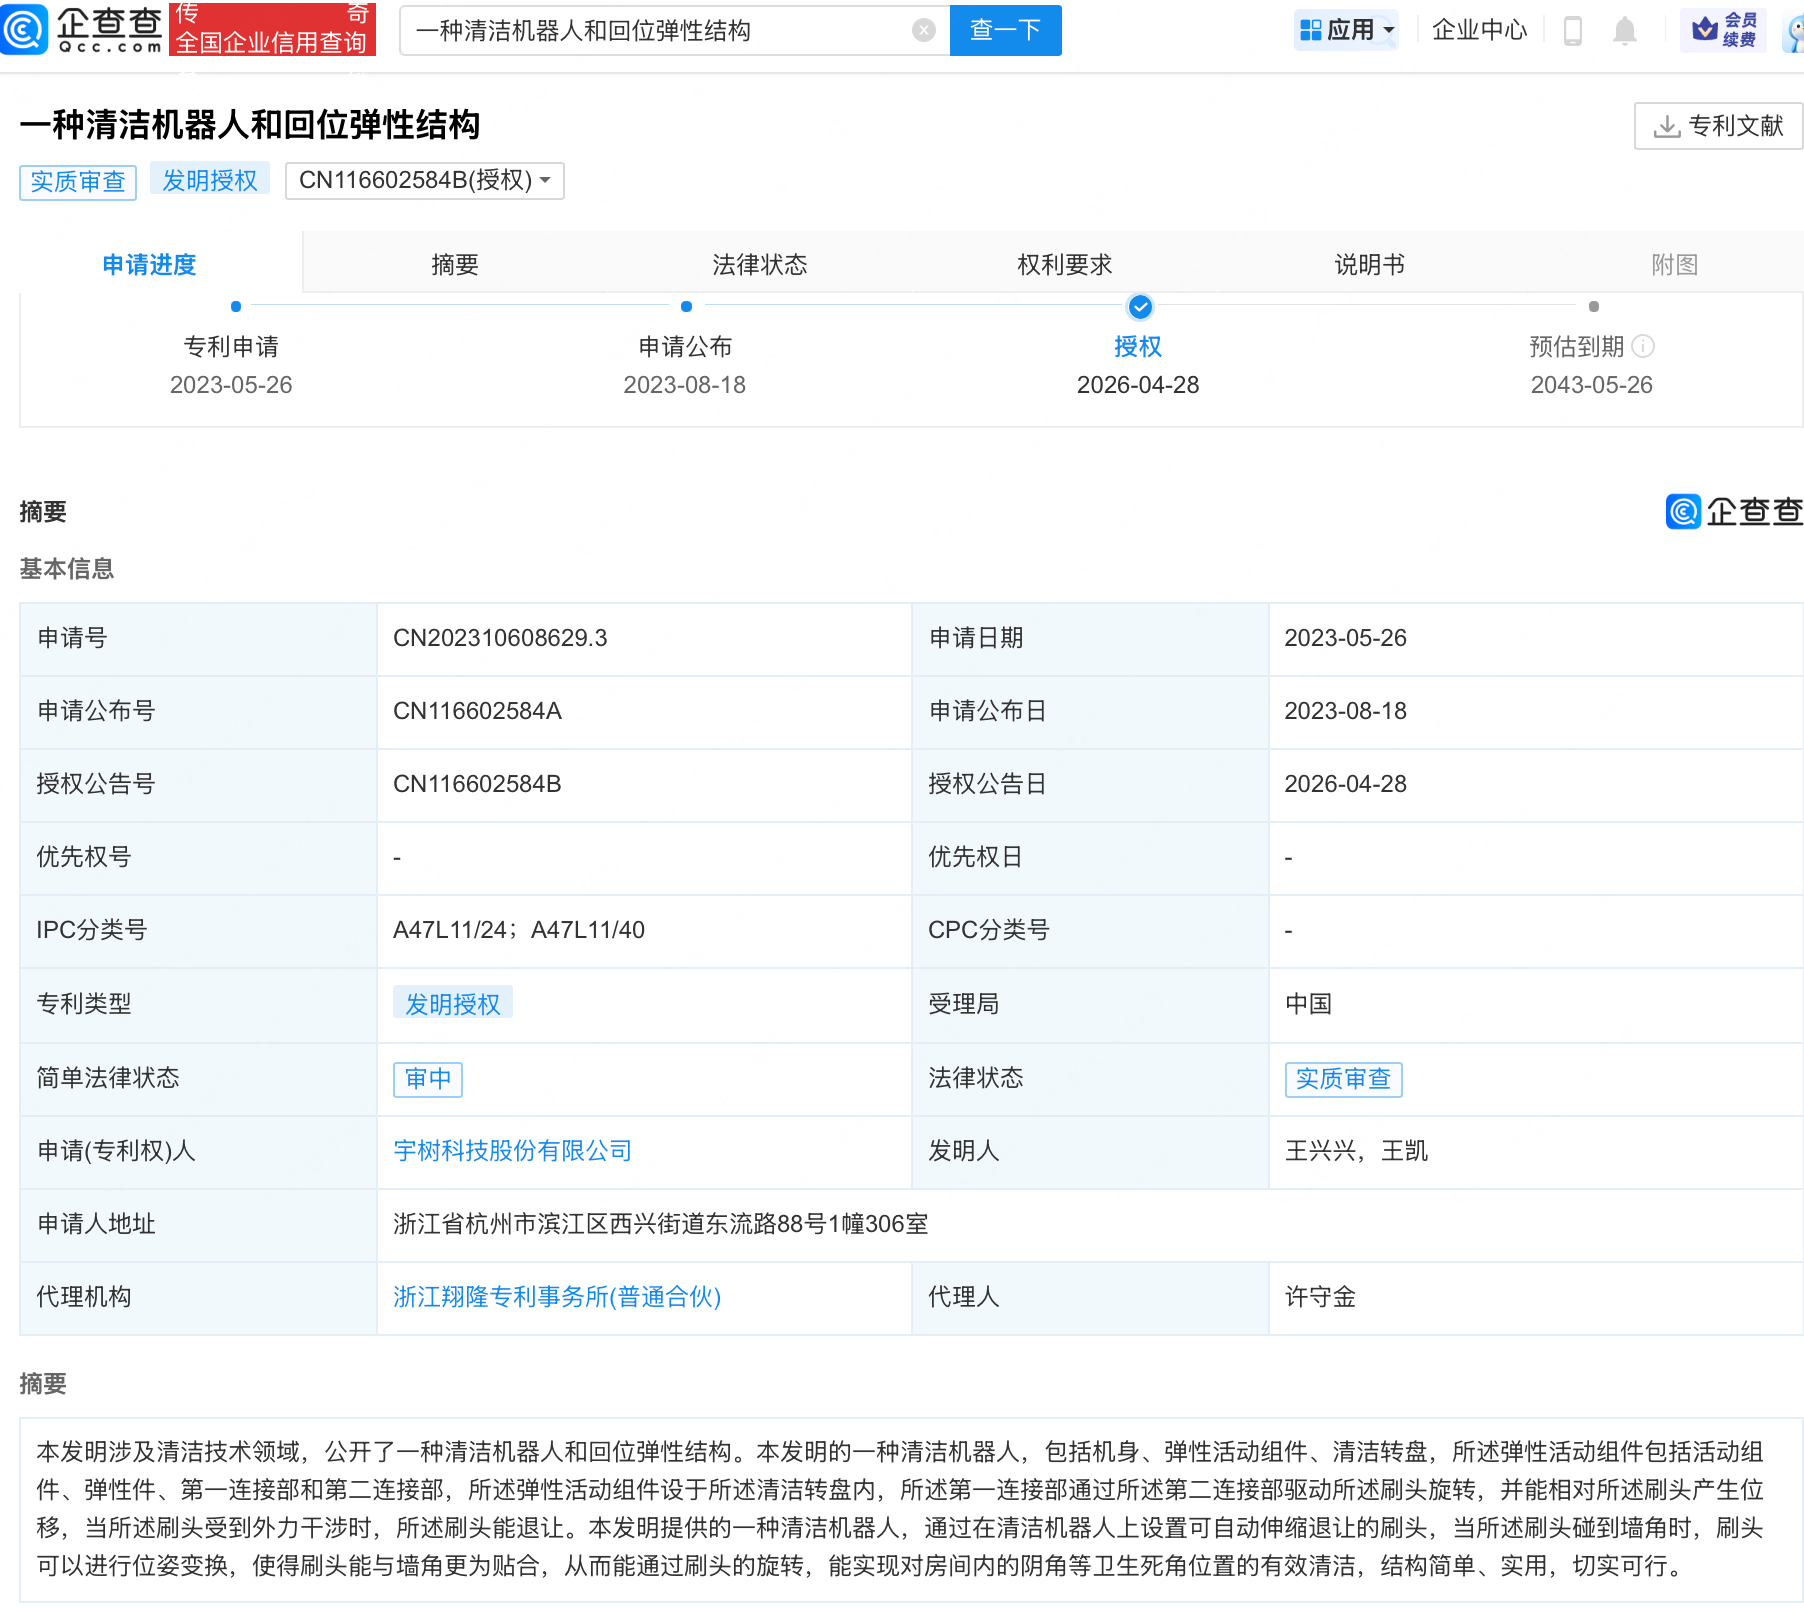Open the 应用 dropdown in header
This screenshot has height=1608, width=1804.
pos(1346,30)
